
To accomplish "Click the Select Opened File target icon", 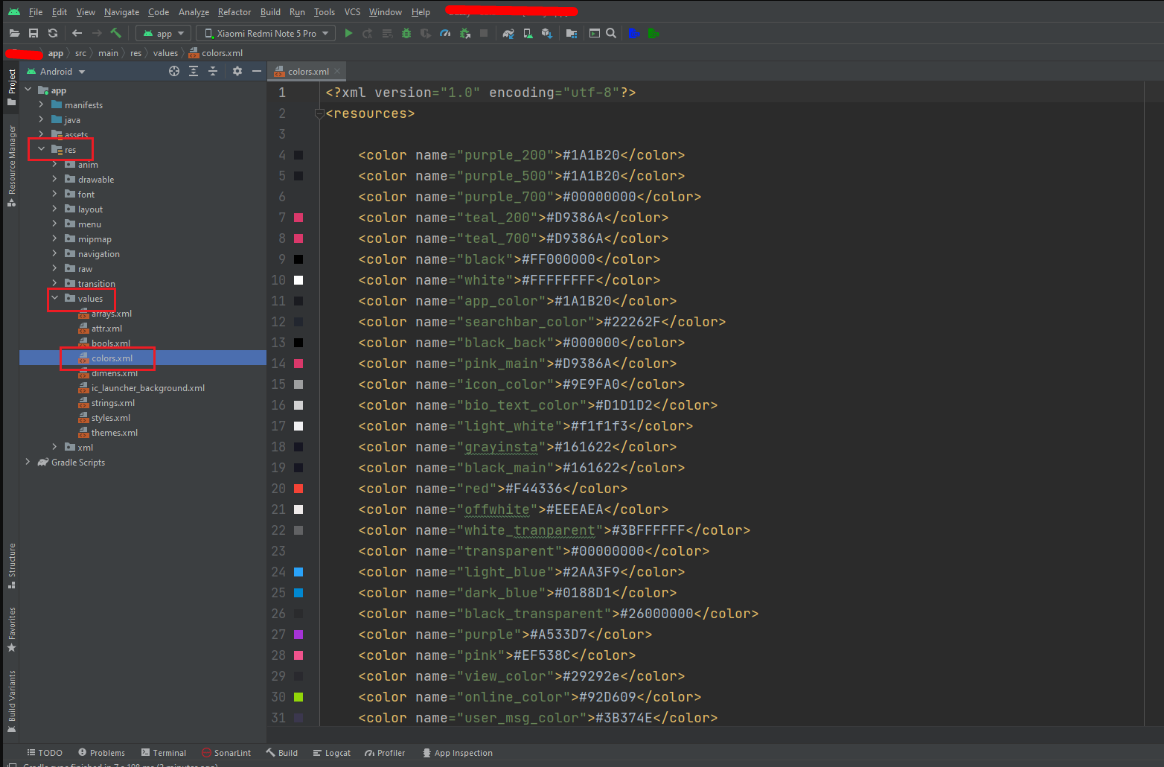I will pyautogui.click(x=174, y=71).
